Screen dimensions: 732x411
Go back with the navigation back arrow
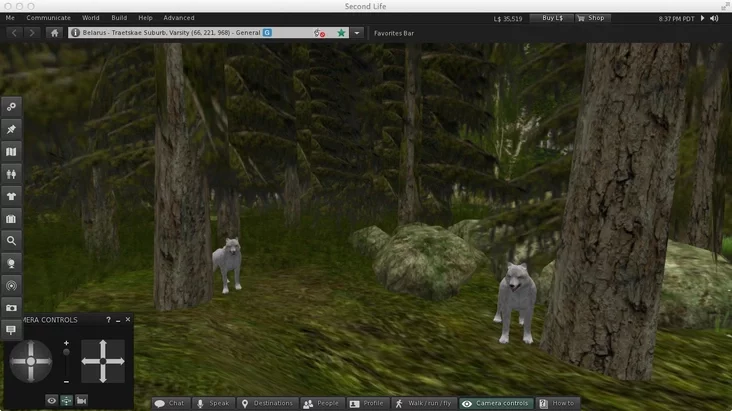tap(14, 33)
